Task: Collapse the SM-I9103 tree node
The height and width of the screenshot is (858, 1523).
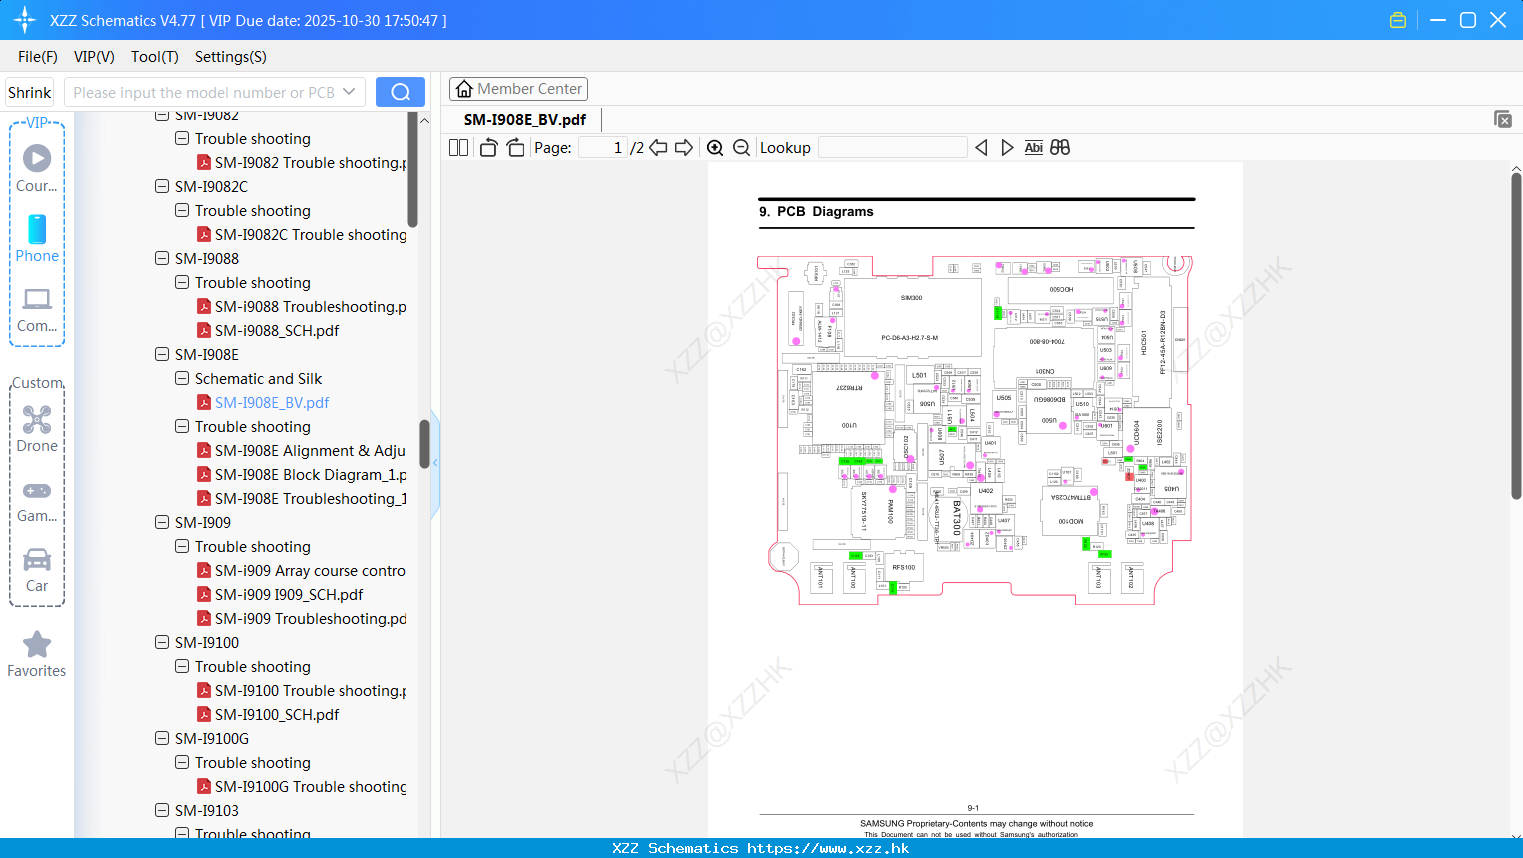Action: click(162, 810)
